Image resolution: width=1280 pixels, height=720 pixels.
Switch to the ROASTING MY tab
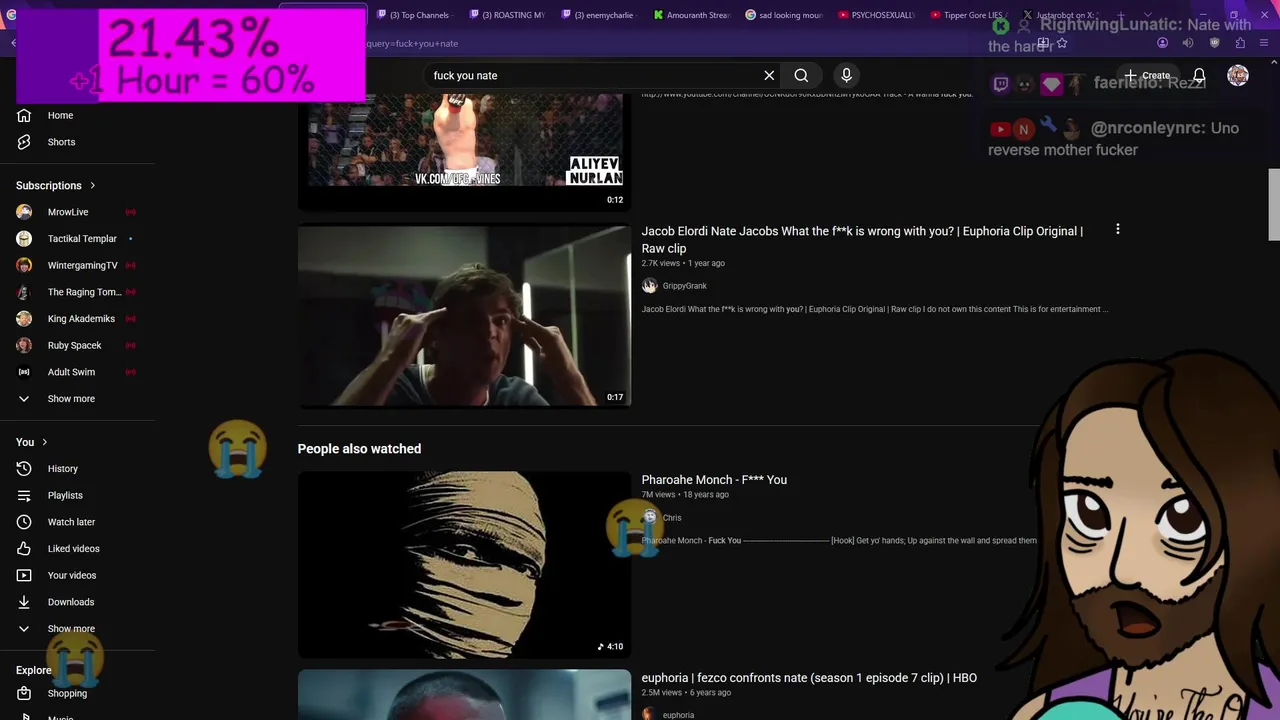pos(505,15)
